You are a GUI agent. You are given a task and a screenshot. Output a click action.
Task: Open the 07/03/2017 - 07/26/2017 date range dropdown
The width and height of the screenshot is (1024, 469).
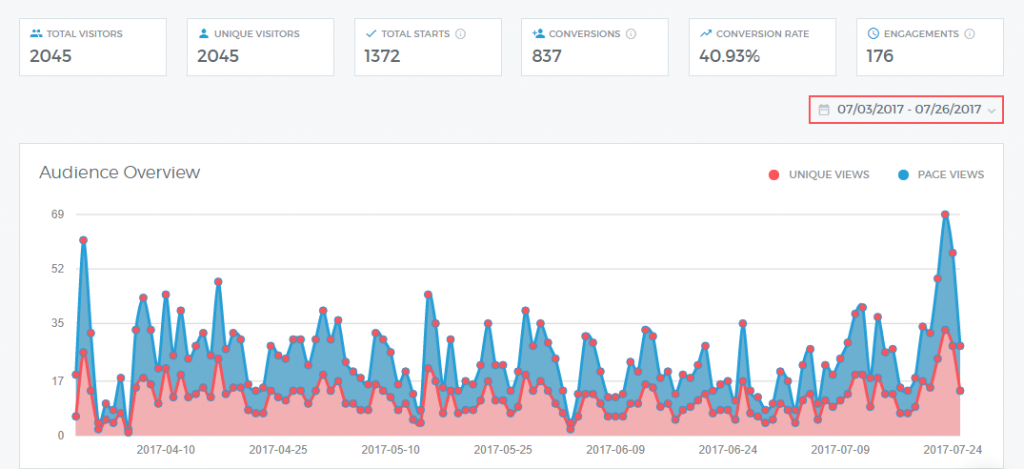(906, 110)
